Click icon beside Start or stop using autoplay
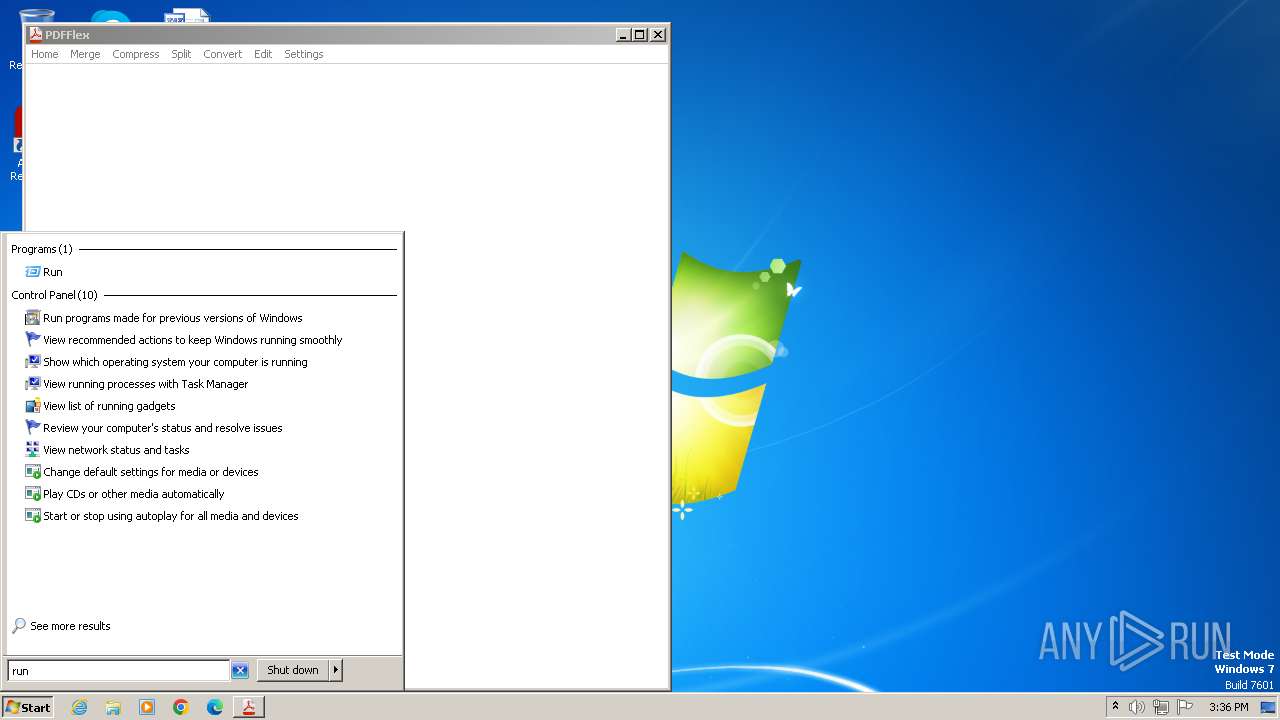This screenshot has height=720, width=1280. (32, 516)
